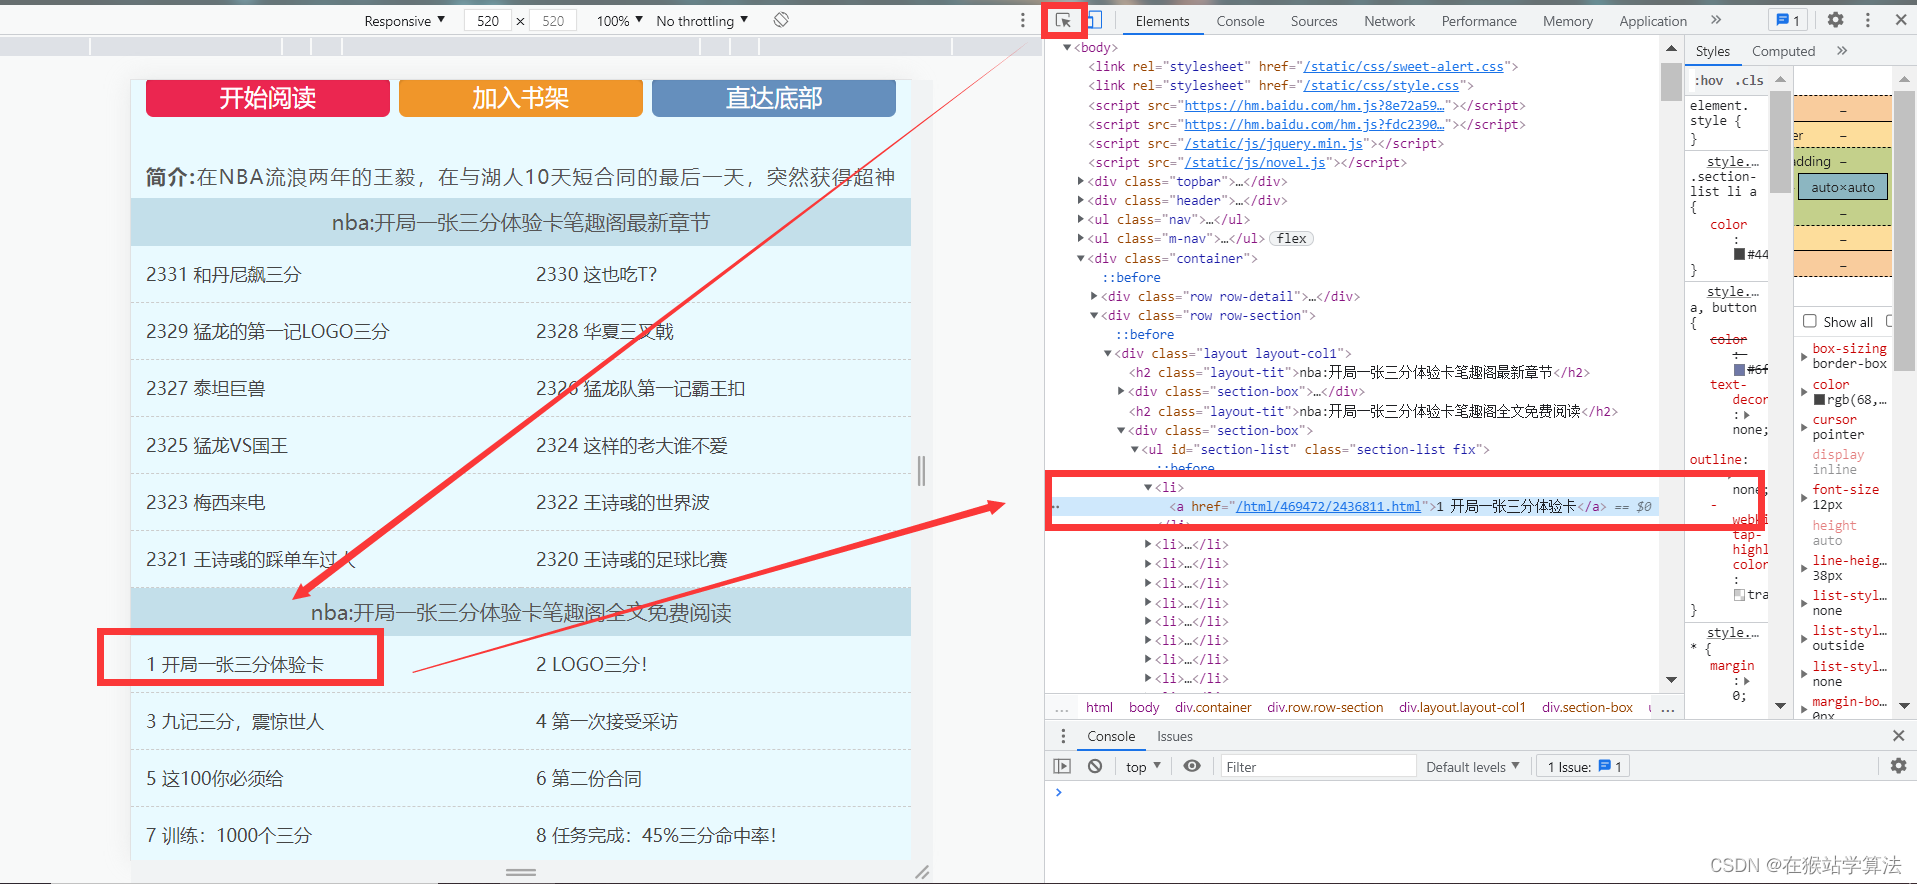
Task: Open the /static/js/novel.js link
Action: [x=1255, y=162]
